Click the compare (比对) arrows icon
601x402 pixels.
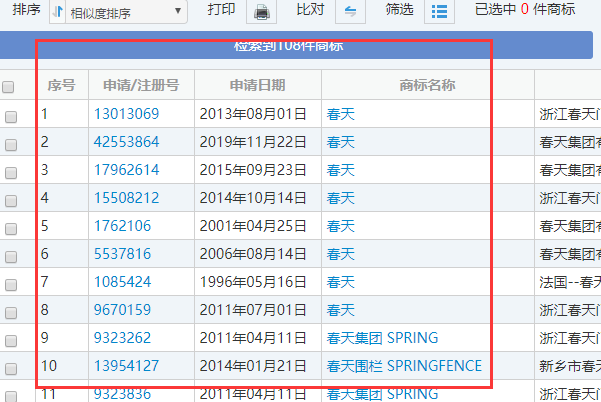pos(350,11)
